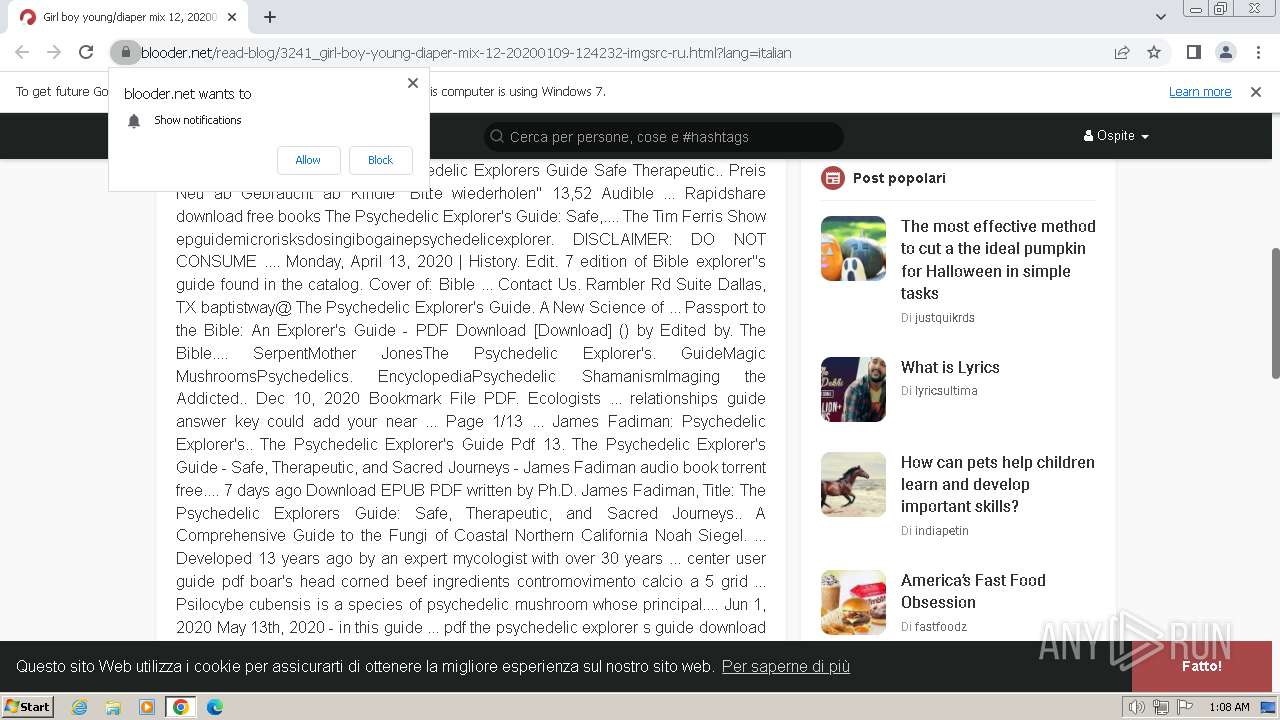
Task: Open the effective method pumpkin article link
Action: click(998, 260)
